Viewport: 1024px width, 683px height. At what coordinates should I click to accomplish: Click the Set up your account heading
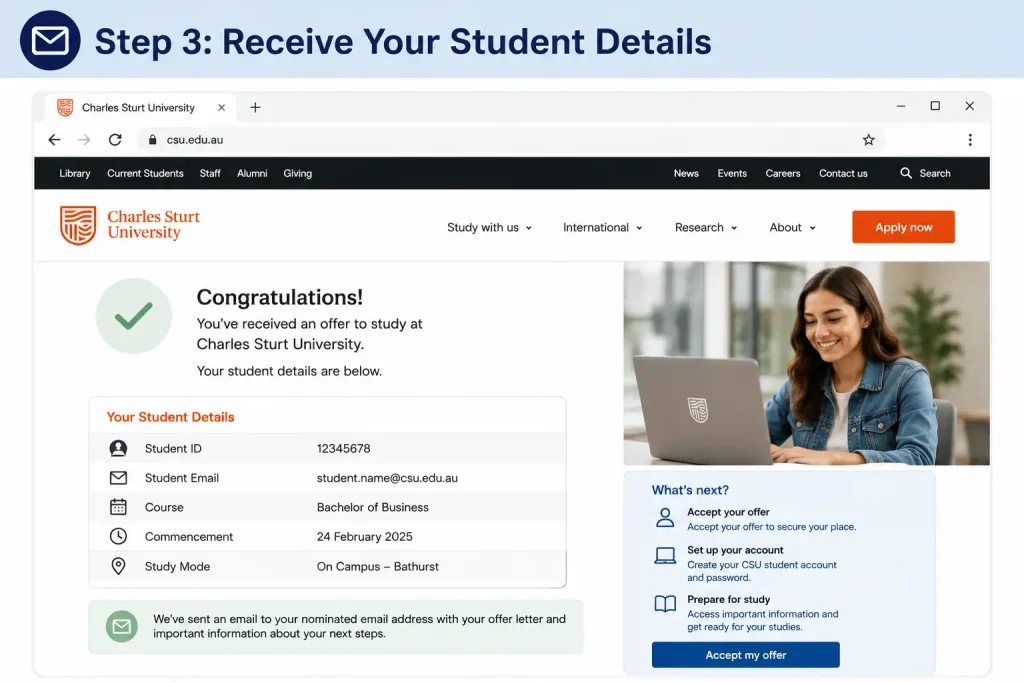click(x=735, y=550)
